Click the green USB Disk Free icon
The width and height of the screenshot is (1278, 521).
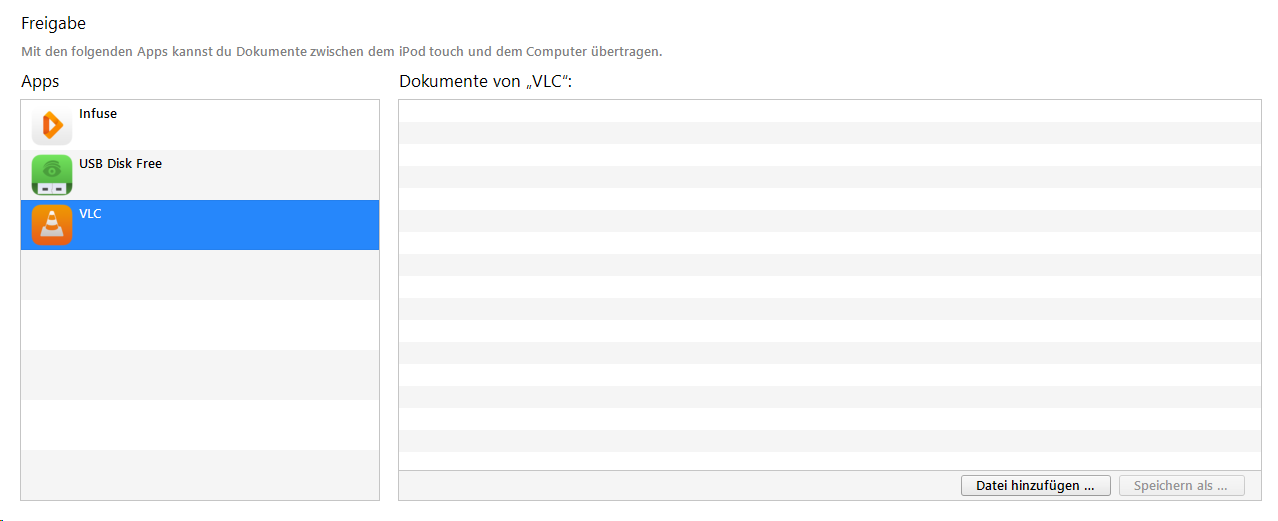pos(52,175)
